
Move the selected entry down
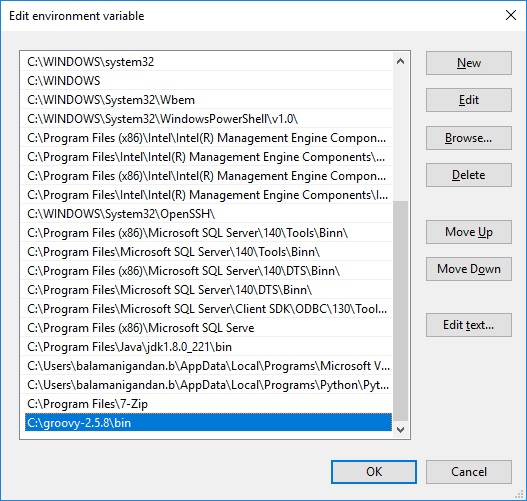click(469, 269)
